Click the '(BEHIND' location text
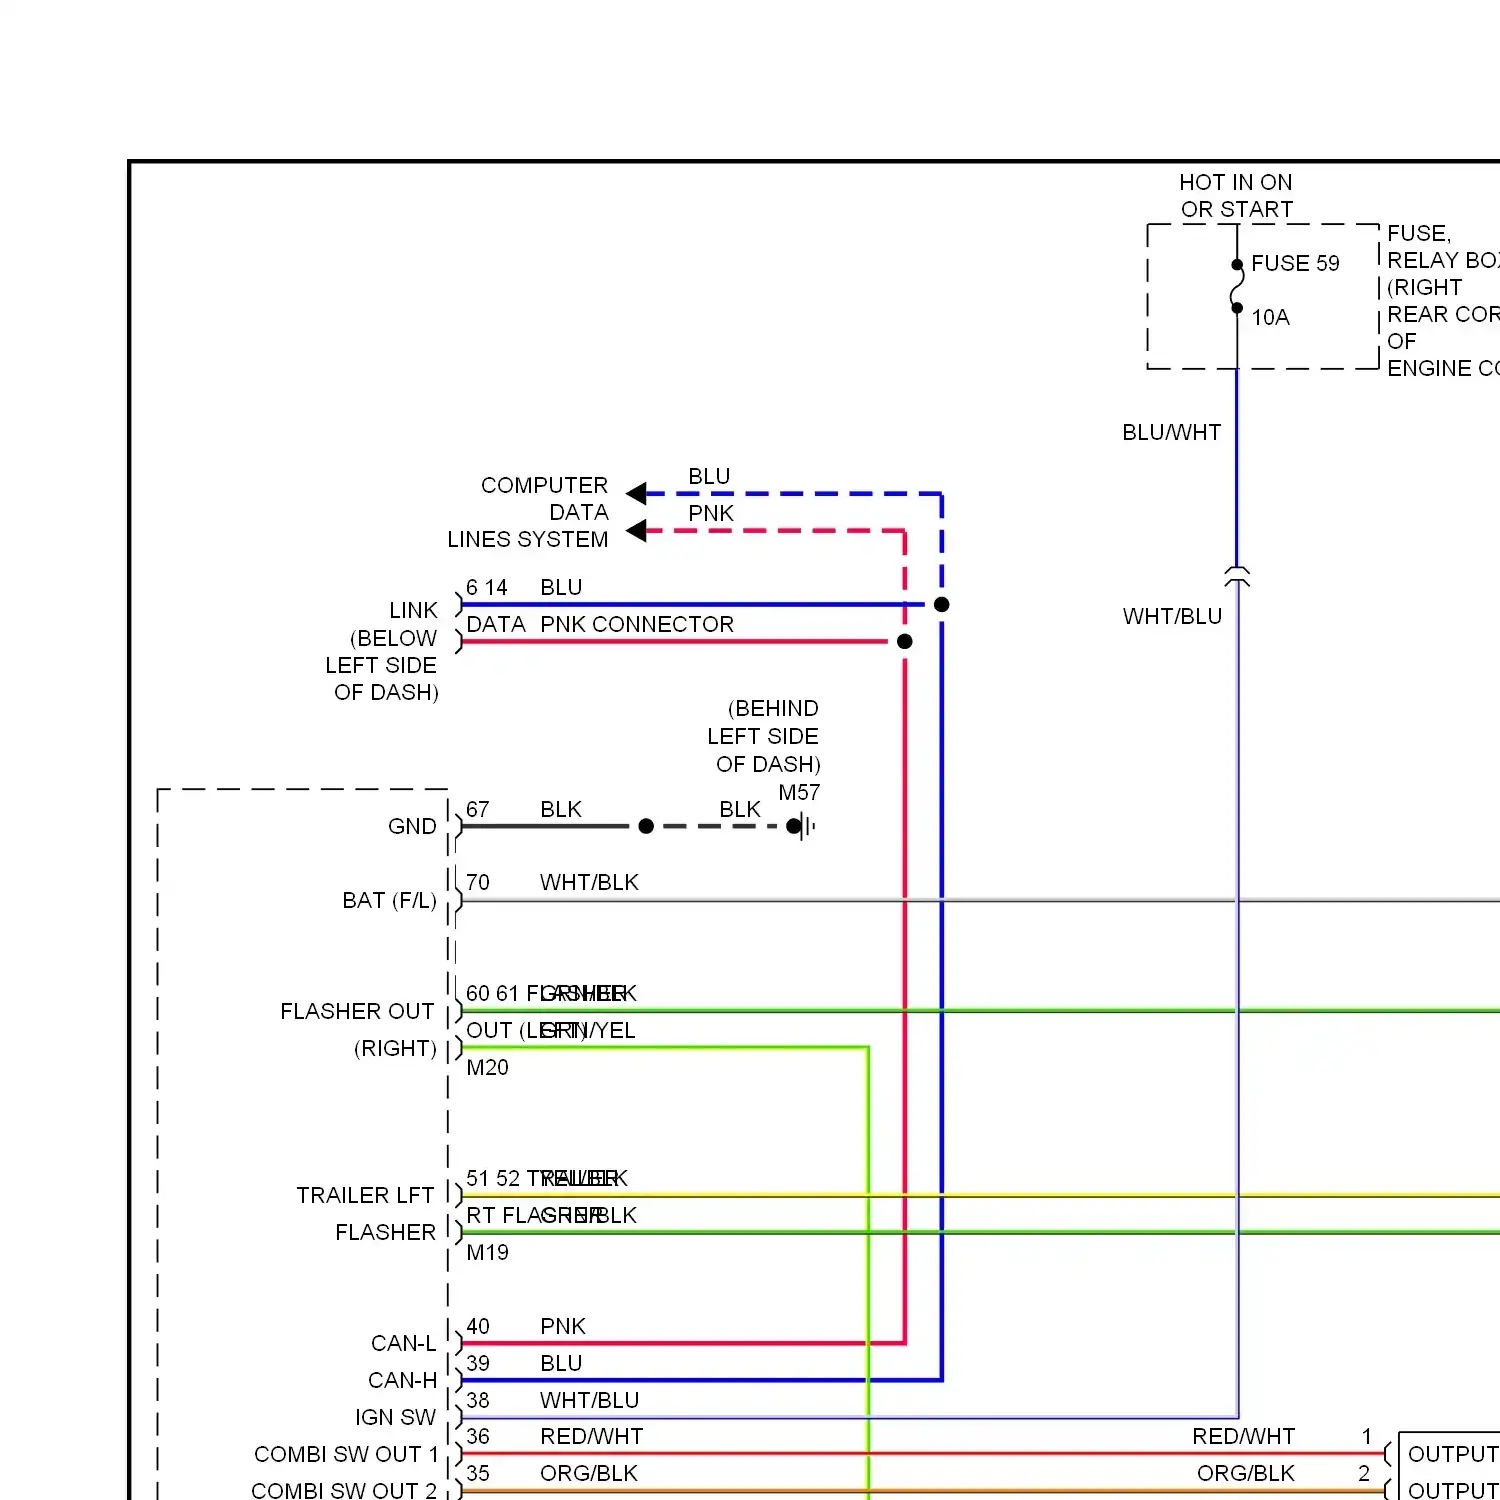 coord(773,708)
